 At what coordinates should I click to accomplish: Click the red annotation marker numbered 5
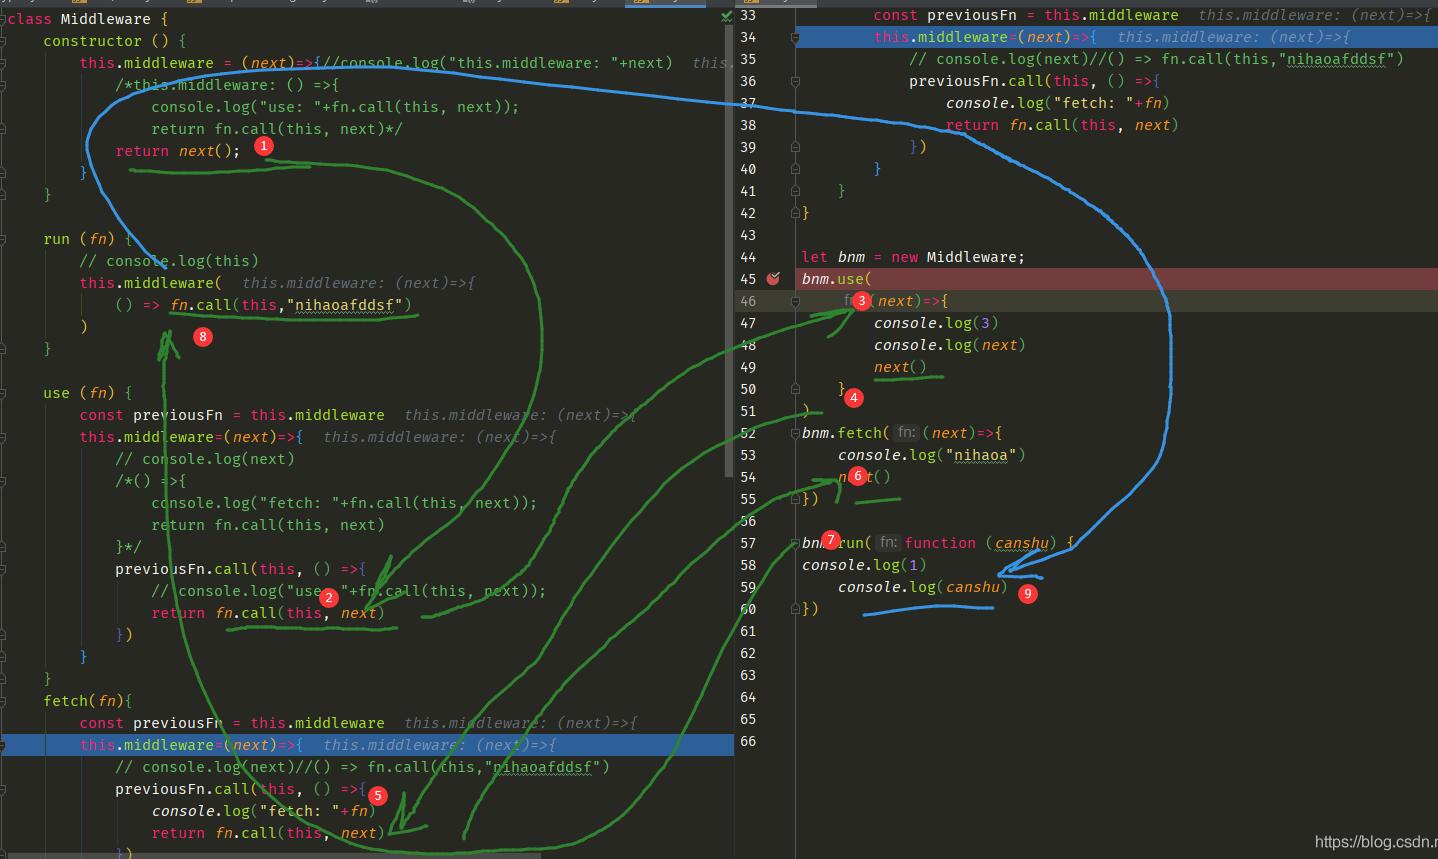click(378, 796)
